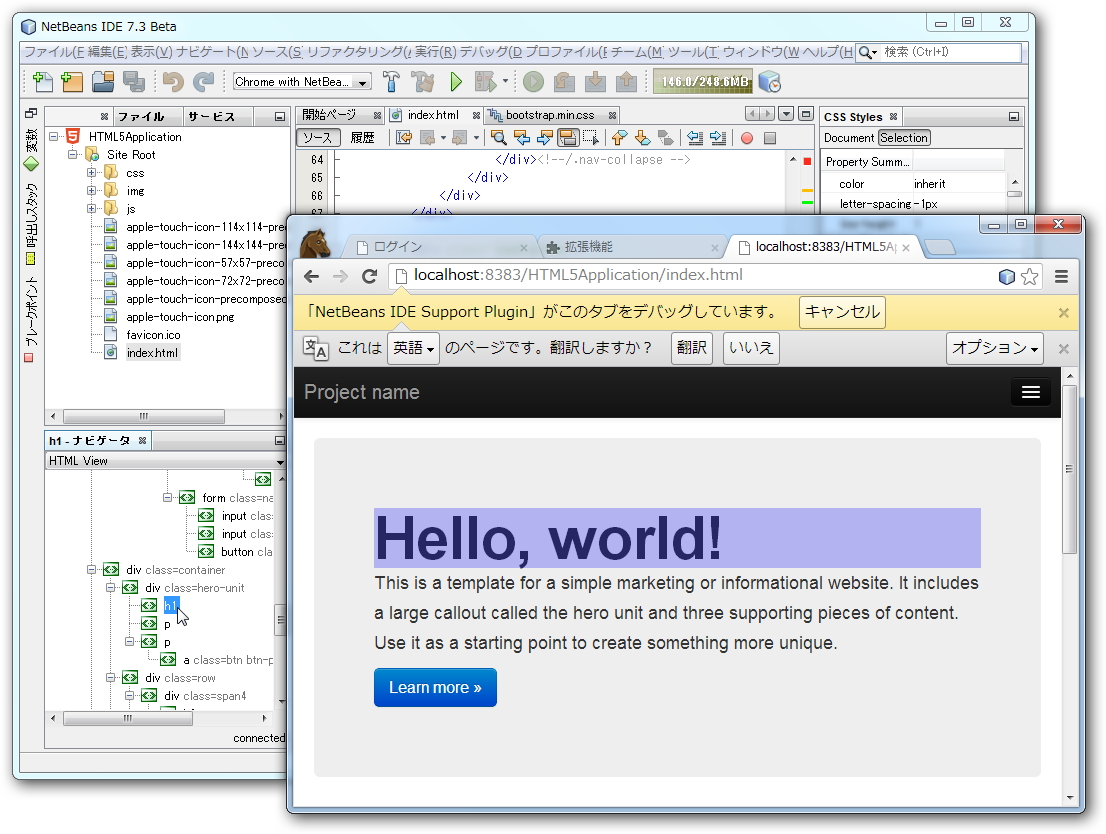Click Open Project icon in NetBeans toolbar

coord(103,82)
